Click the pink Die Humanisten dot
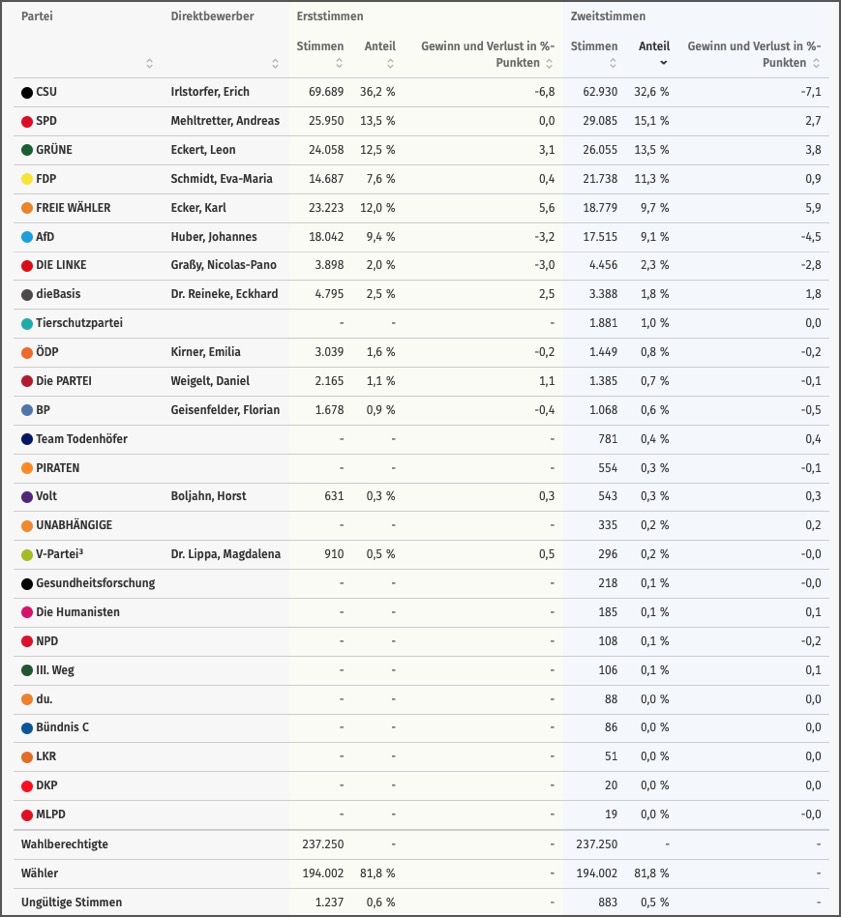 pos(27,613)
